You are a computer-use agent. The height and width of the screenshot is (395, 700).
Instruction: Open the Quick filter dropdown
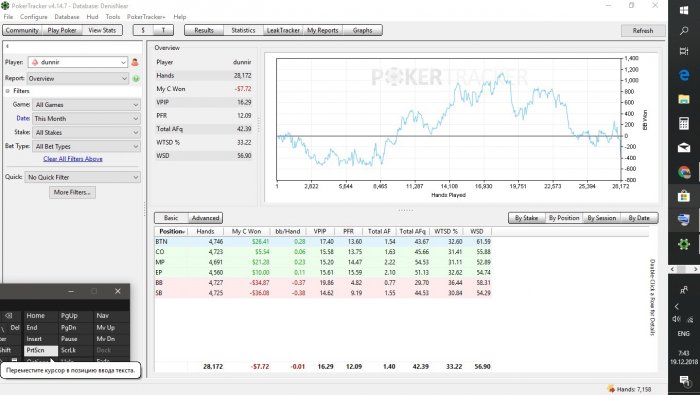83,177
